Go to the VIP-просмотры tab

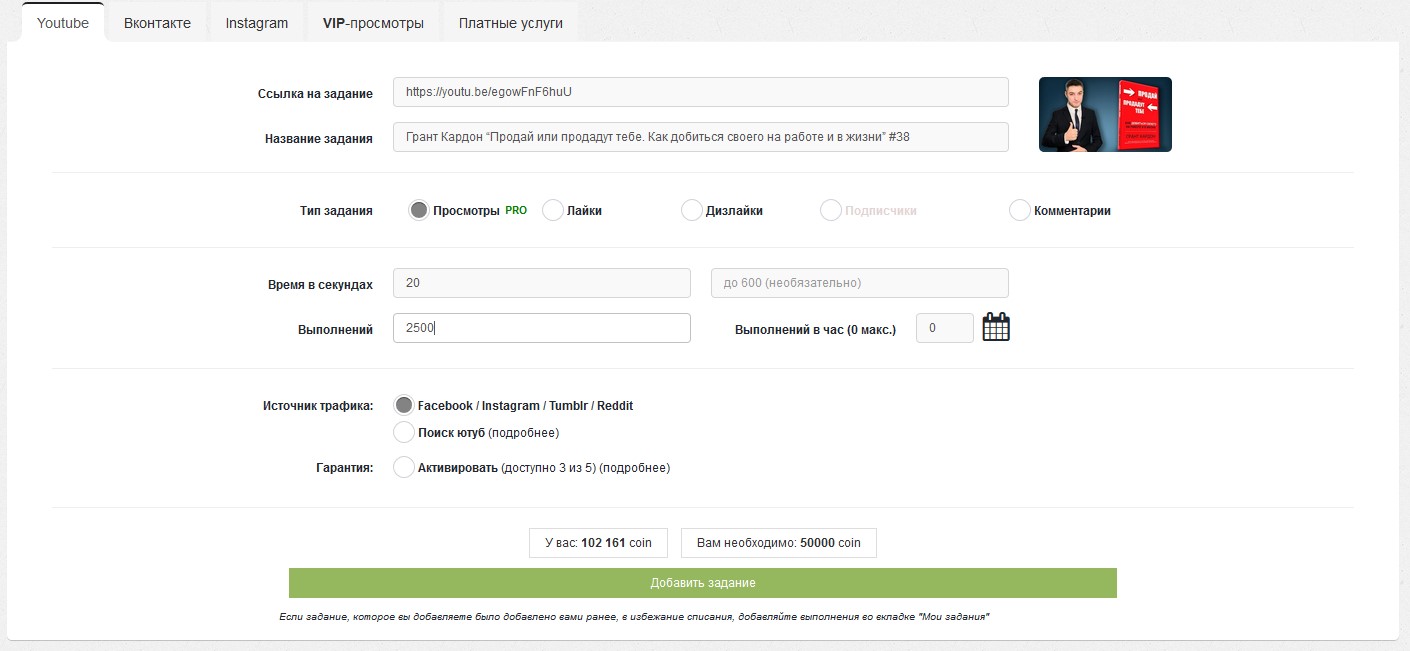pos(373,23)
